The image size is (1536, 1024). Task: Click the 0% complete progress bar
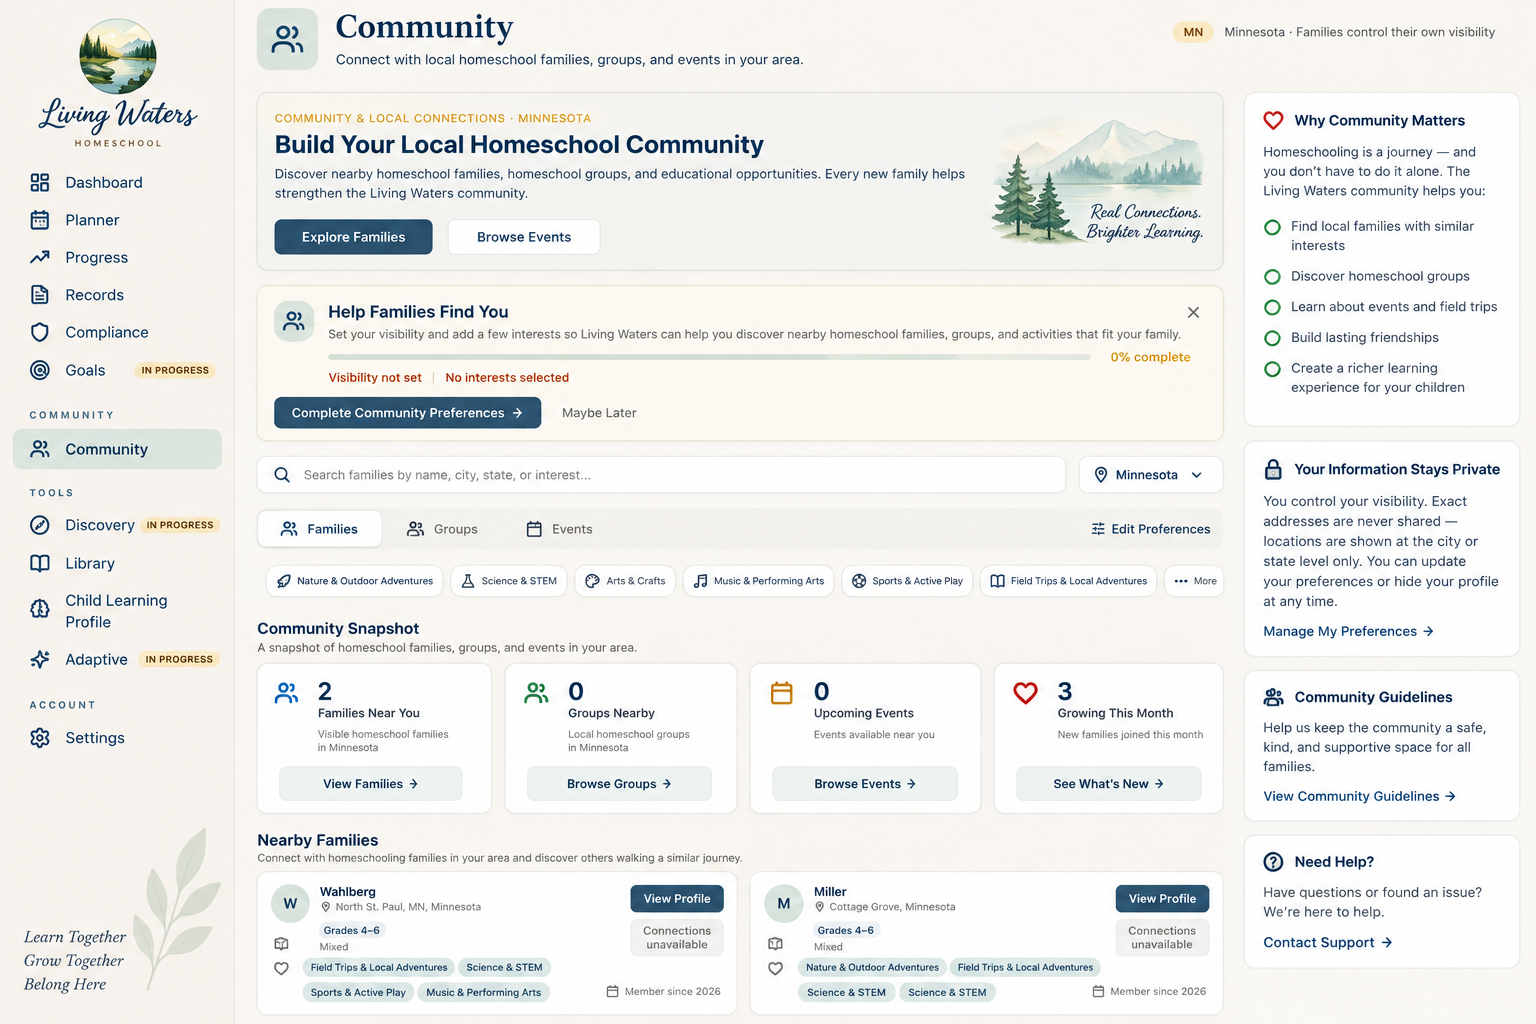pos(709,357)
